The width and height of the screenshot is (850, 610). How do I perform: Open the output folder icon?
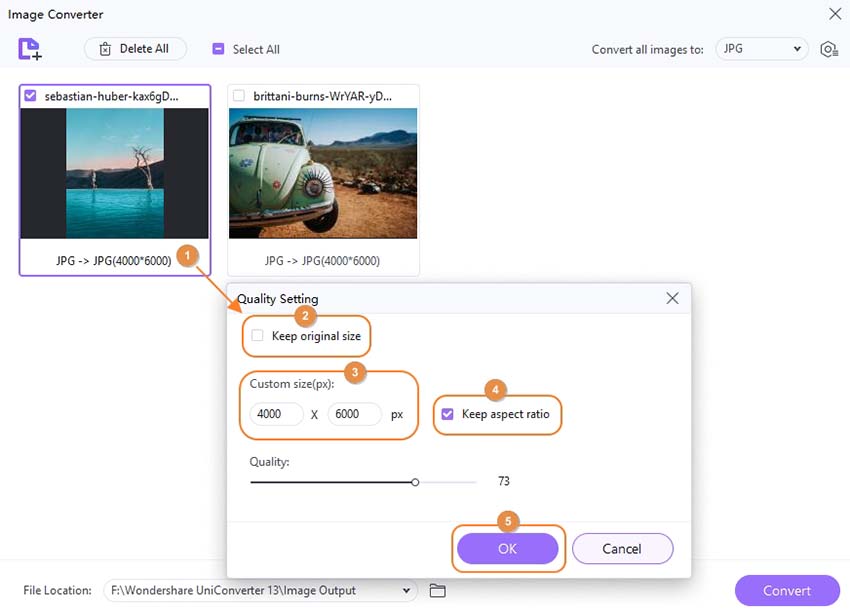tap(437, 590)
